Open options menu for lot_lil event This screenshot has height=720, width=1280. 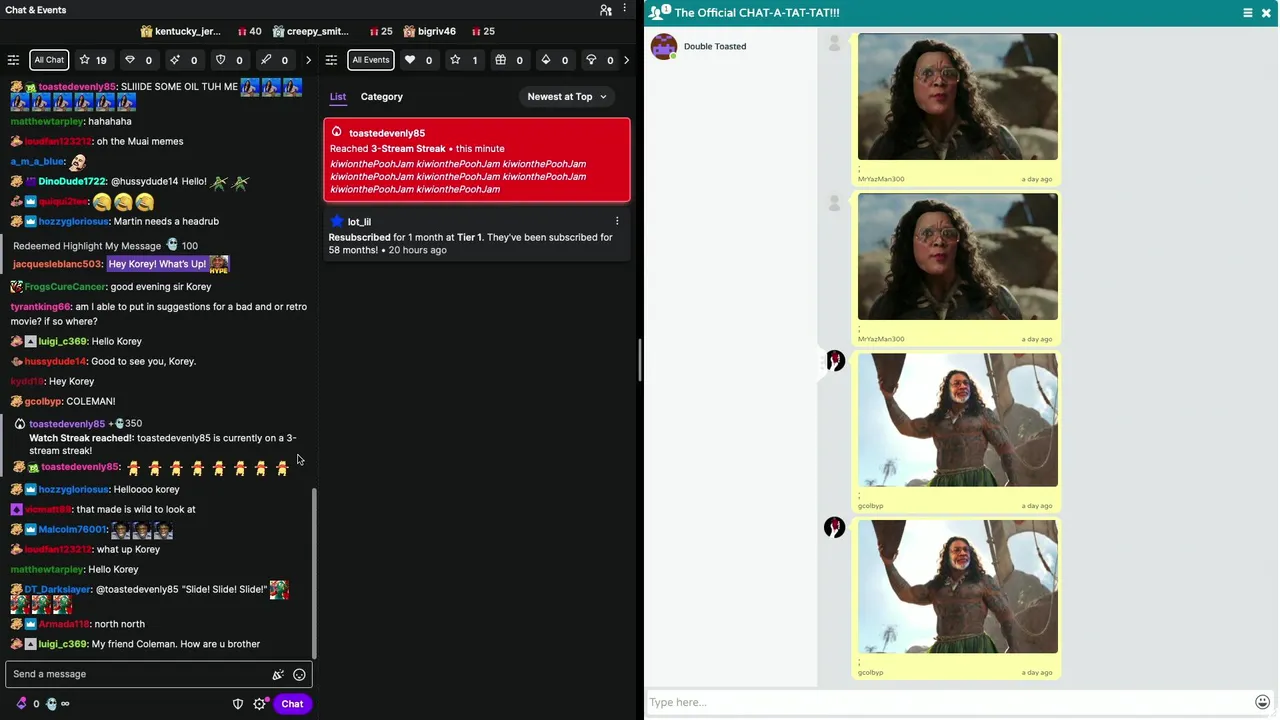(x=617, y=221)
